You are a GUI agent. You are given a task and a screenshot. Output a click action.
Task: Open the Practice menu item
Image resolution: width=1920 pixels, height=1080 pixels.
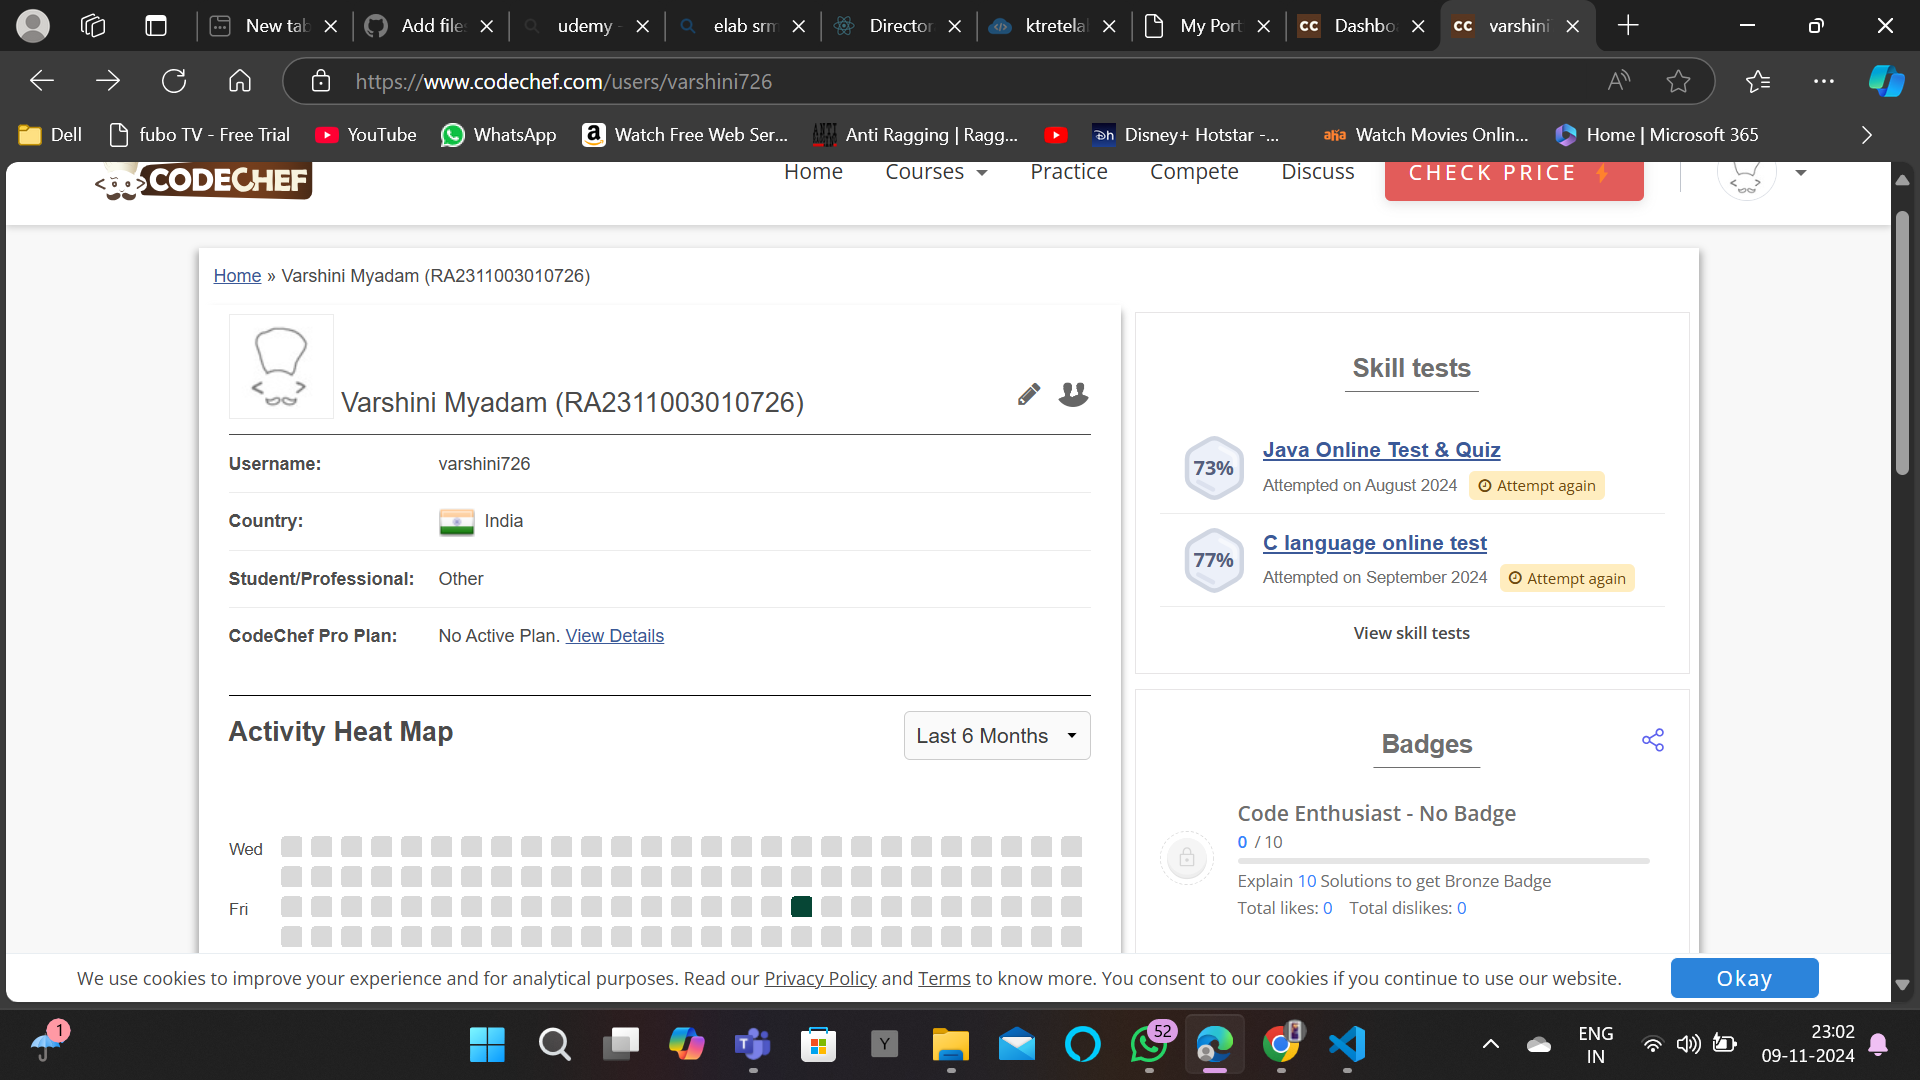(1069, 172)
